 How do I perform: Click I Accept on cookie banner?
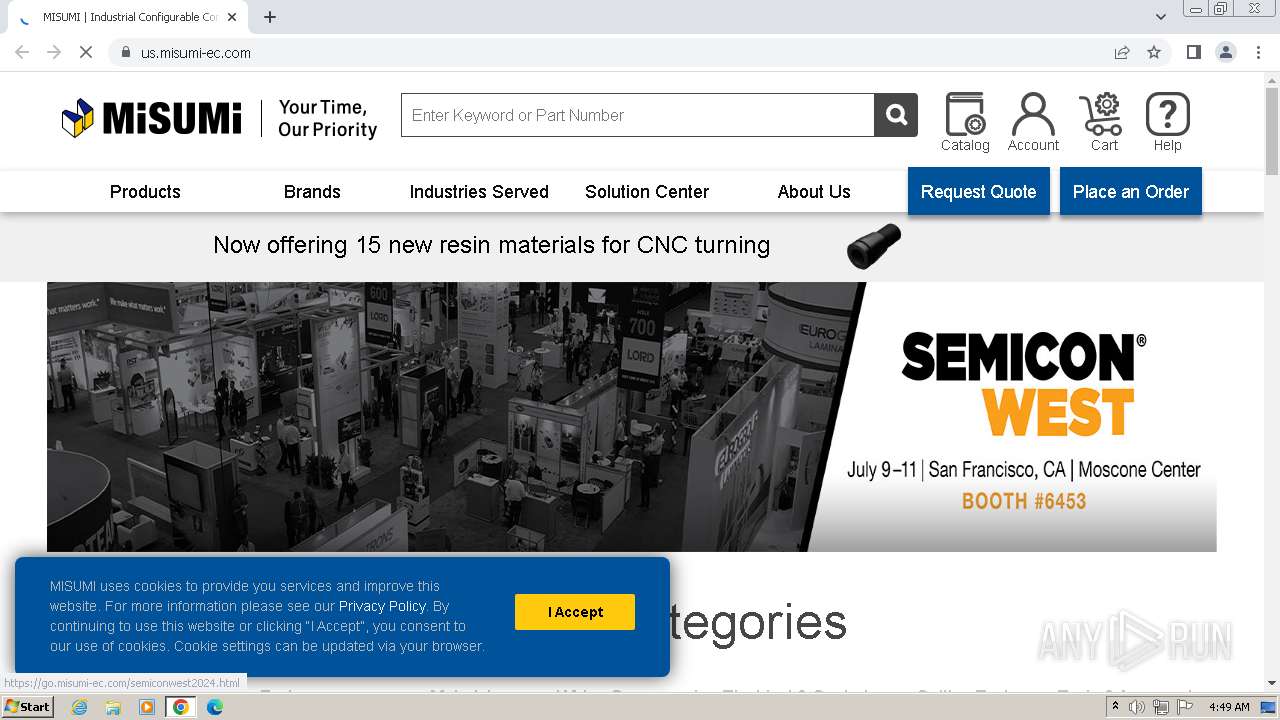coord(575,612)
